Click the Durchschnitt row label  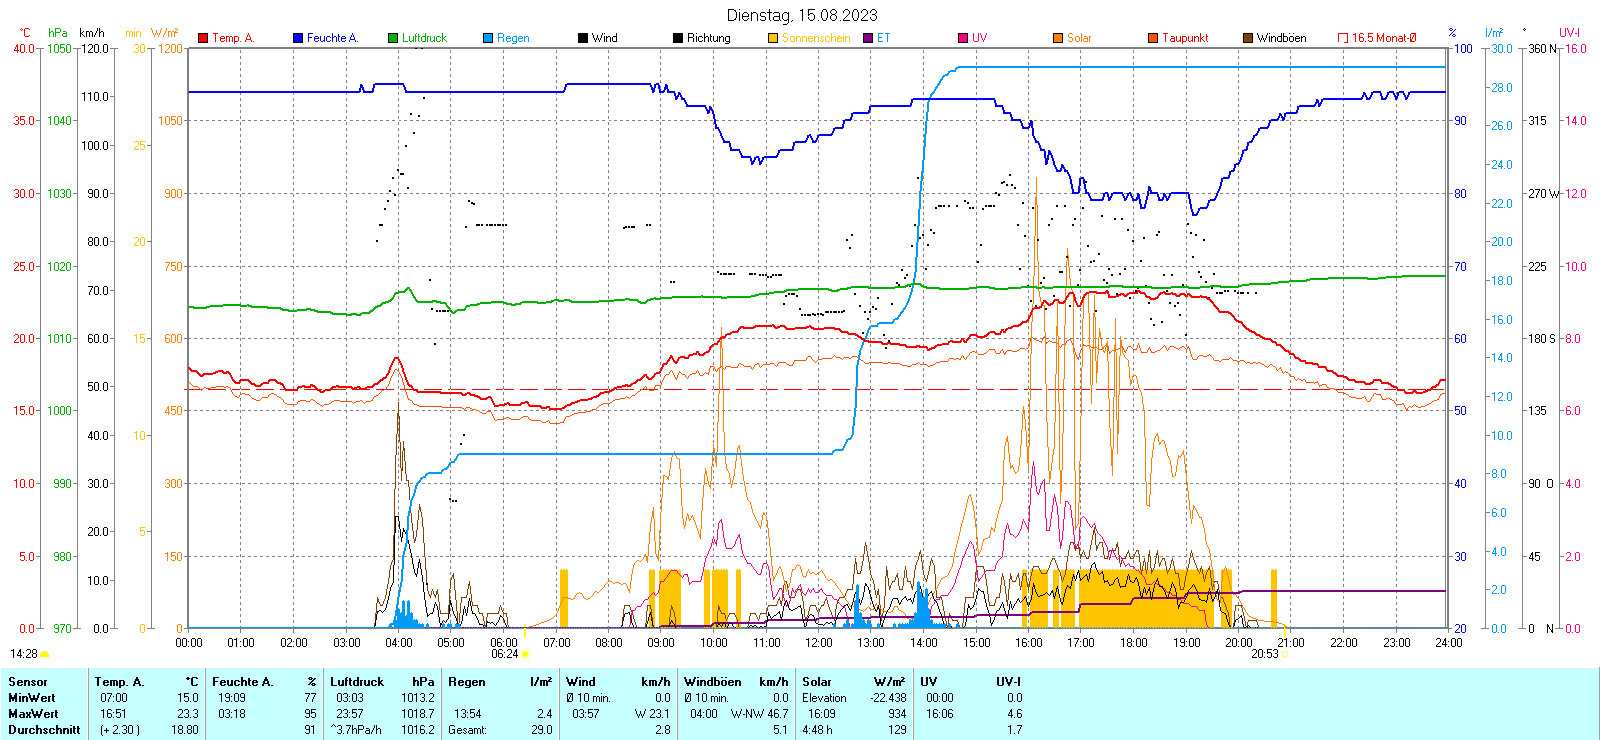pos(44,730)
